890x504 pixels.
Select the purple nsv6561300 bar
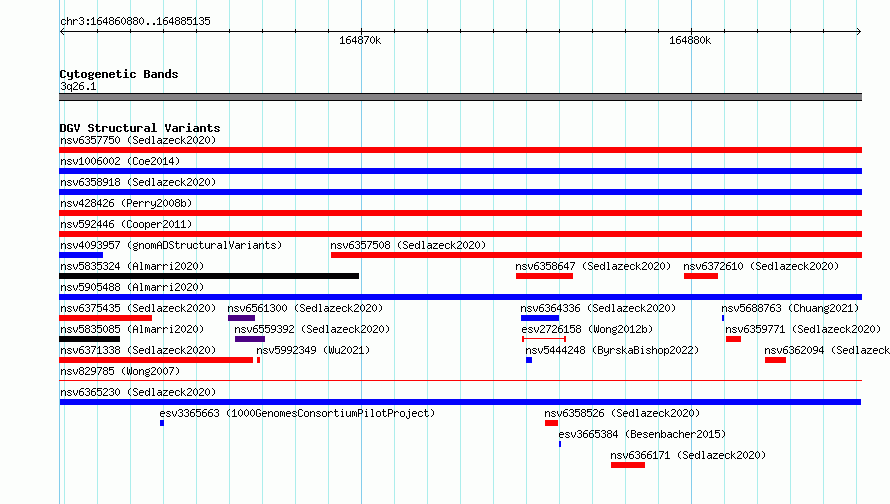[241, 318]
